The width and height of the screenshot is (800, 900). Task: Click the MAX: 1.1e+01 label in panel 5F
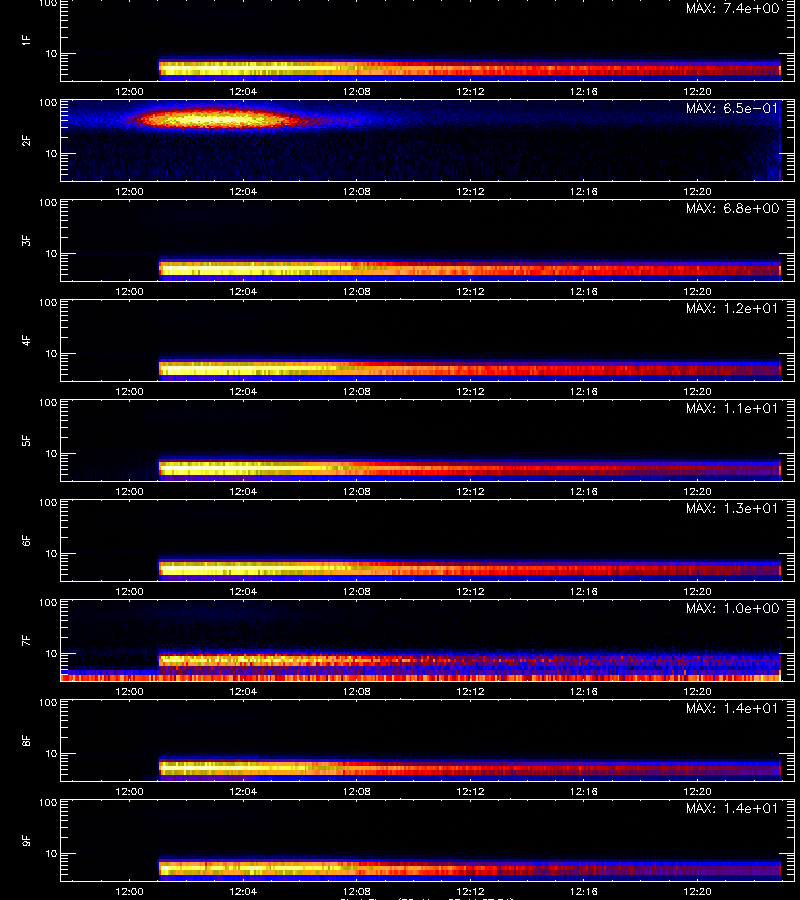tap(732, 409)
